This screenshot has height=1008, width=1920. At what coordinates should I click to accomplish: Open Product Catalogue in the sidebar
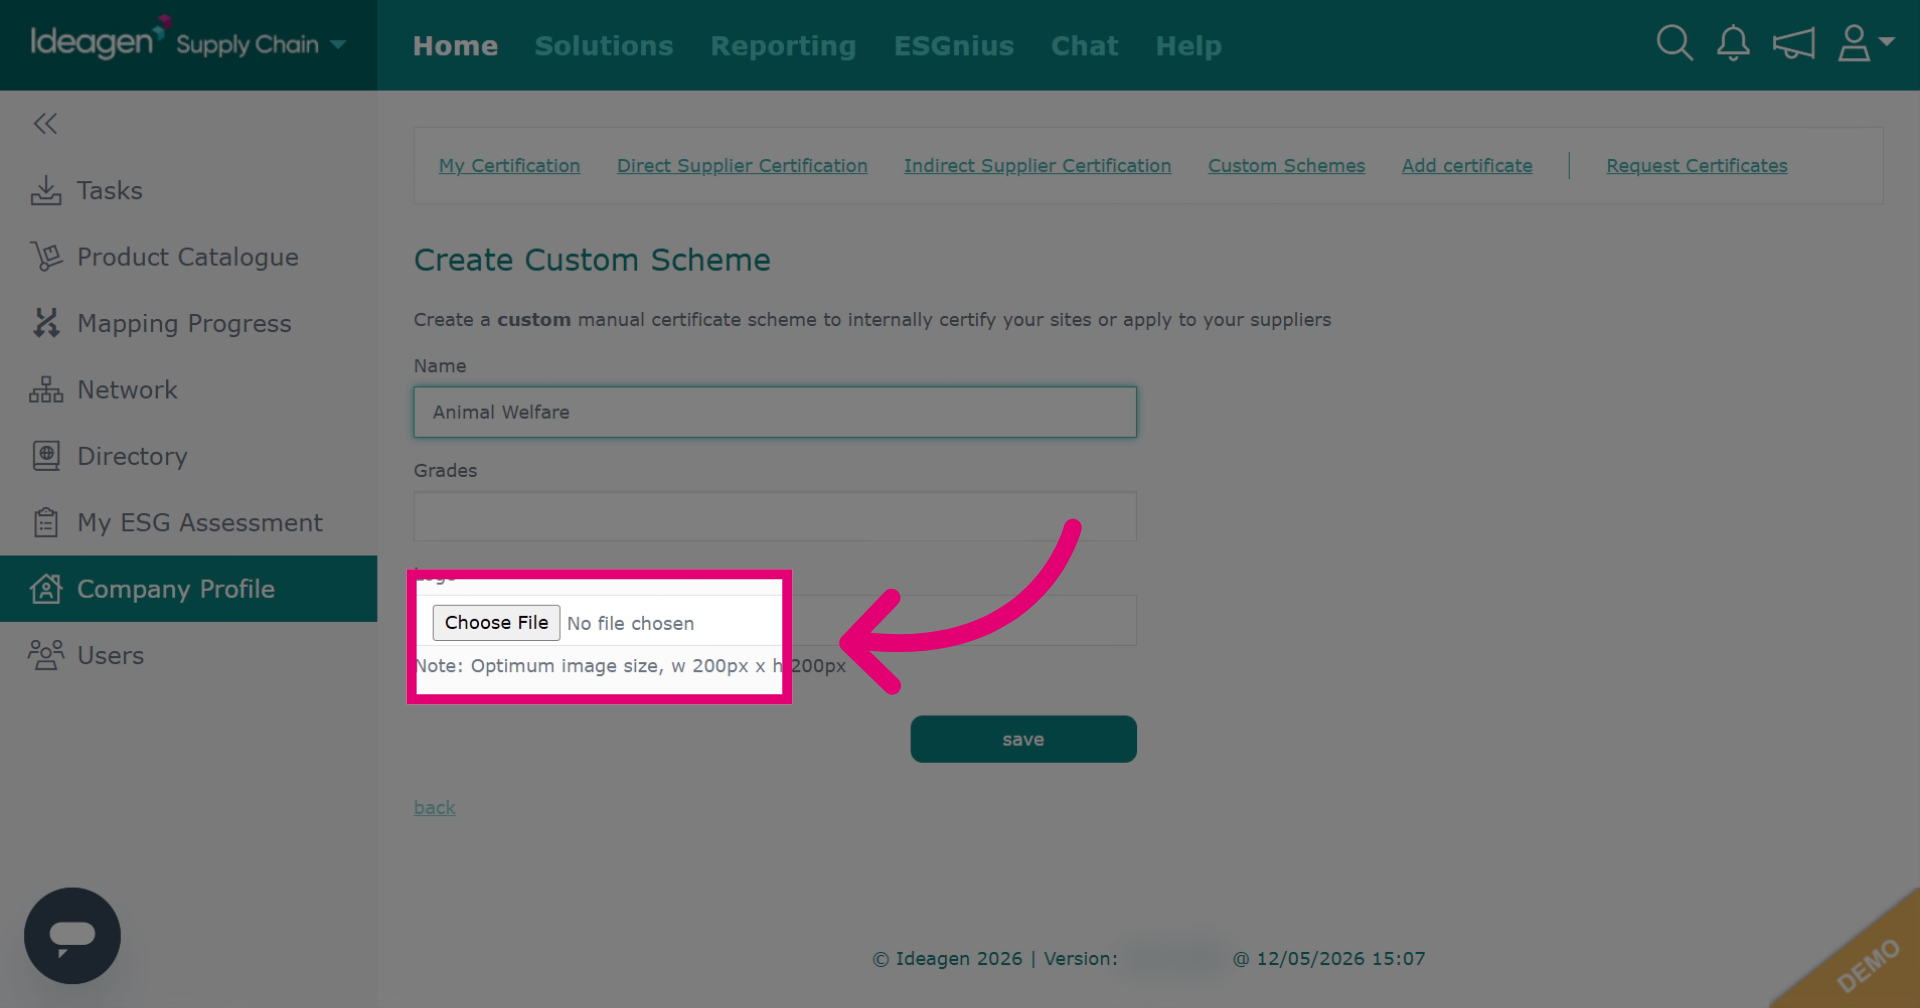tap(188, 257)
